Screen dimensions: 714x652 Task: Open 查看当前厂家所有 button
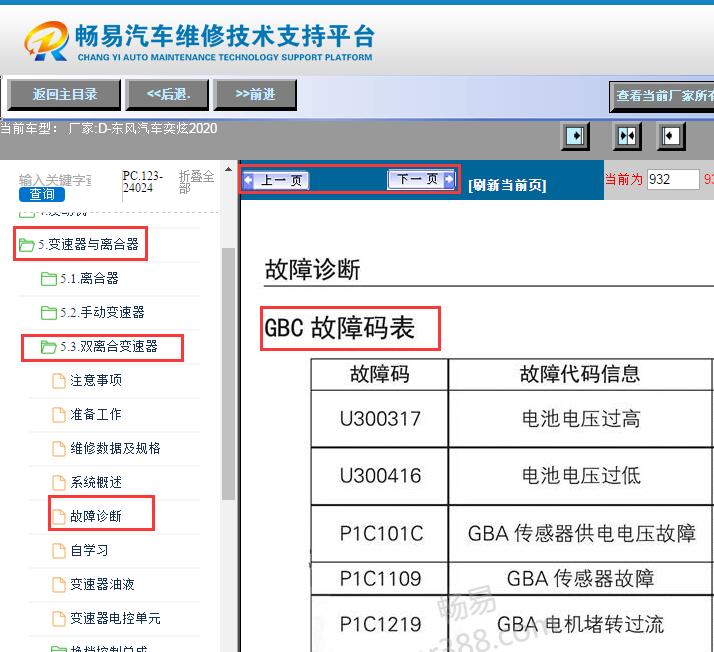pos(662,97)
